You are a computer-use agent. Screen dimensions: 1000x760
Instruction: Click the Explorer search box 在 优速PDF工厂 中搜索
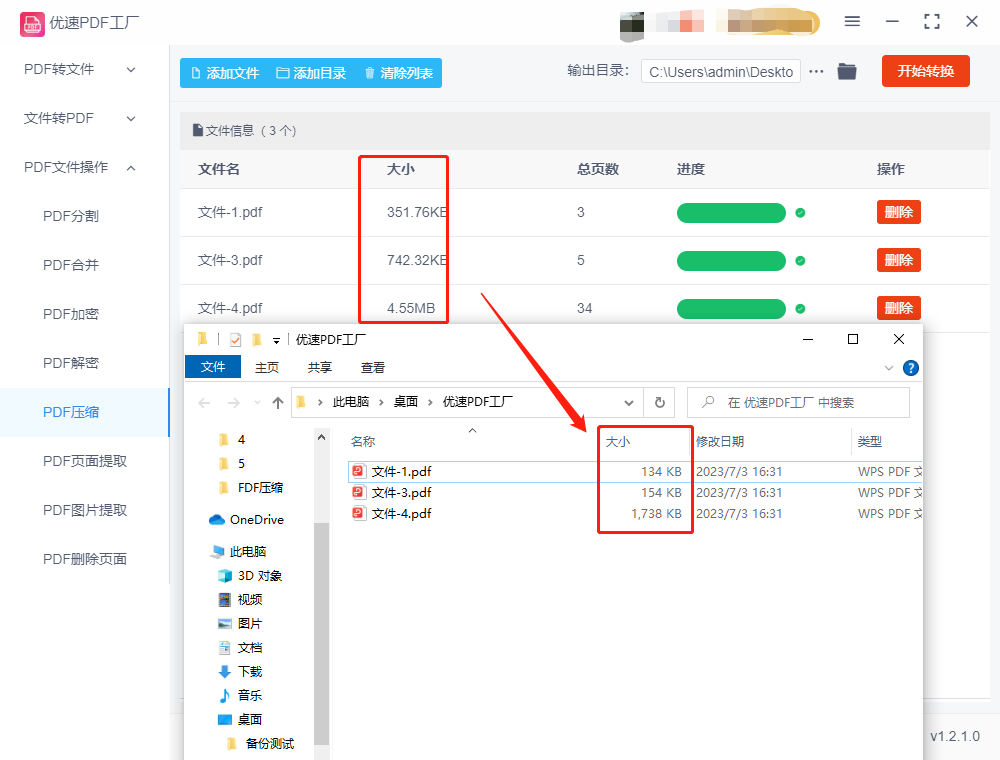pyautogui.click(x=798, y=402)
